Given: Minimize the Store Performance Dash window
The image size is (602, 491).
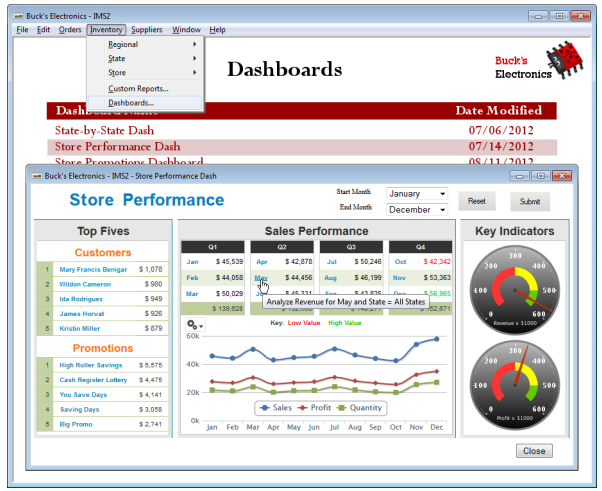Looking at the screenshot, I should (x=520, y=176).
